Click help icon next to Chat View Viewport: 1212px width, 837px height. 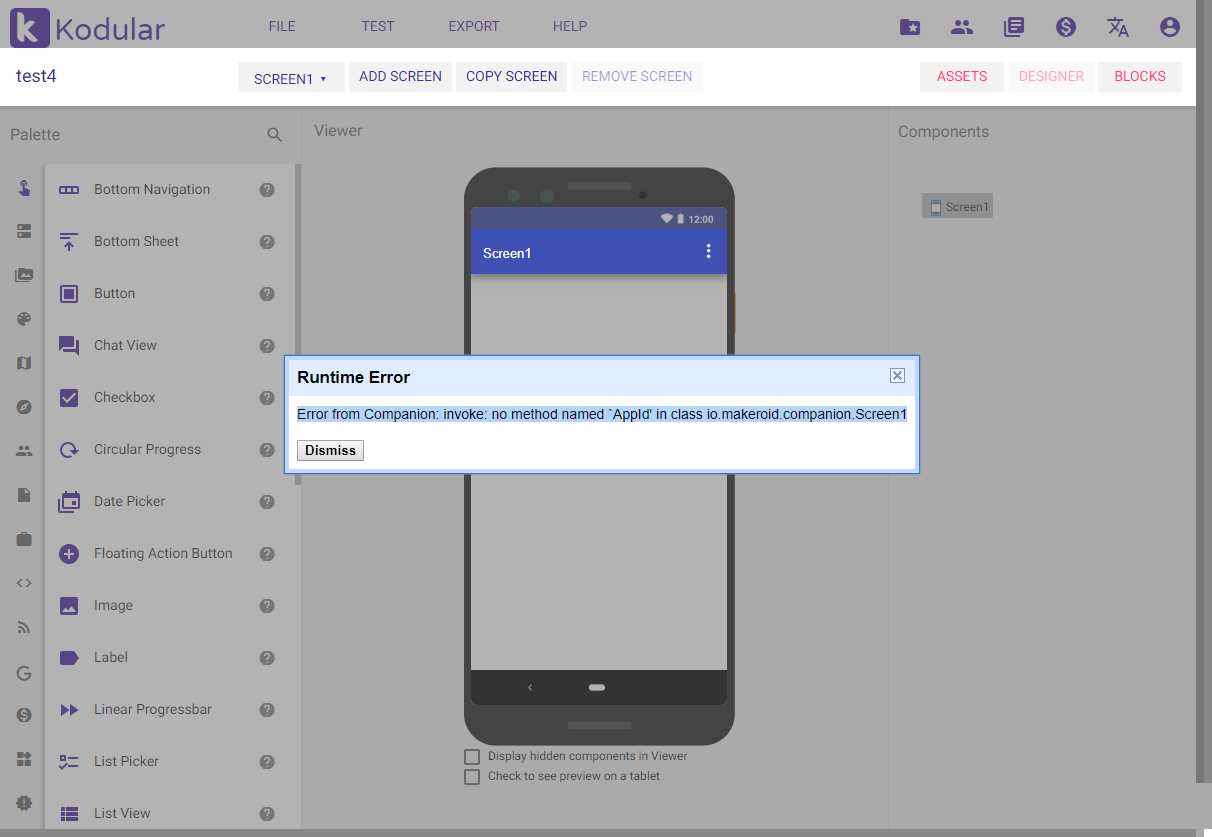tap(267, 346)
